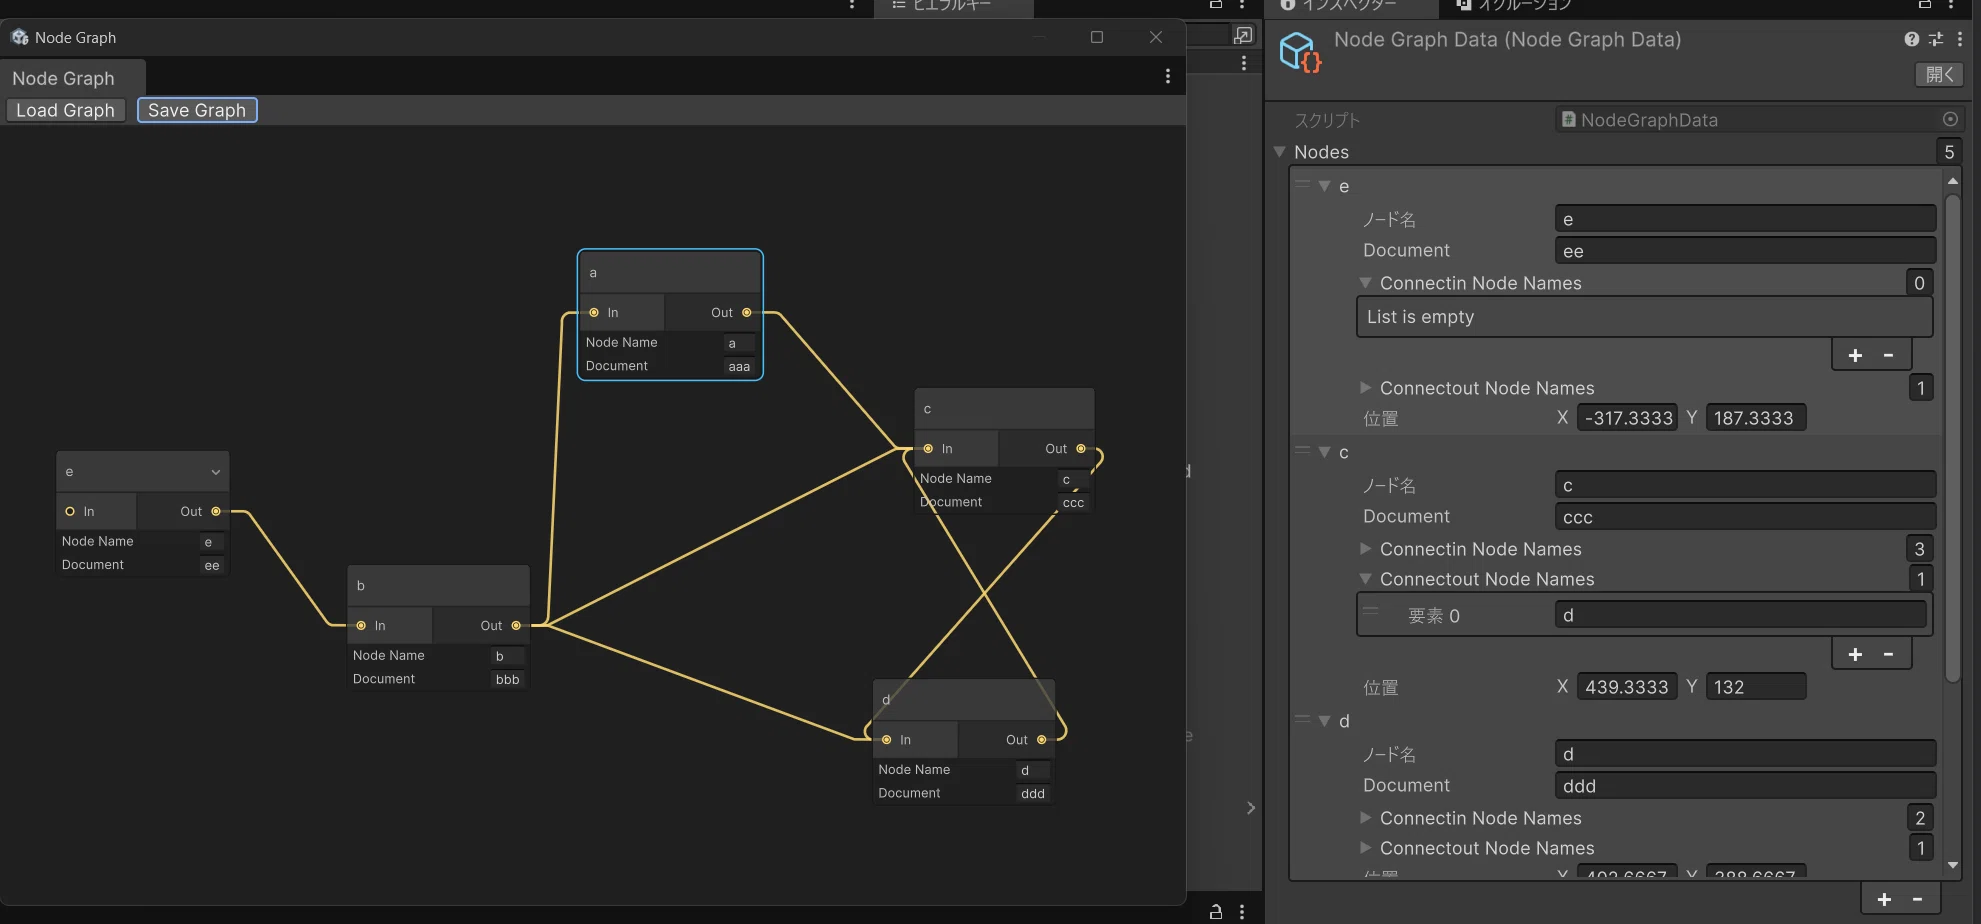This screenshot has width=1981, height=924.
Task: Open Node Graph window kebab menu
Action: pyautogui.click(x=1167, y=76)
